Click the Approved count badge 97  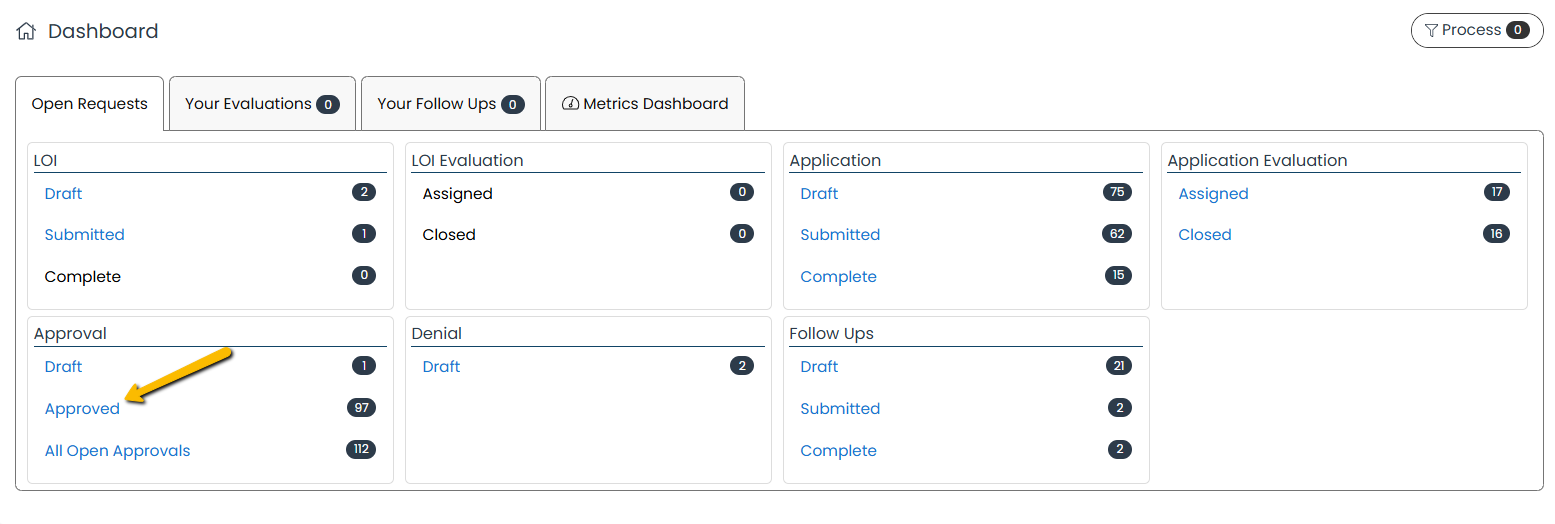pyautogui.click(x=361, y=408)
